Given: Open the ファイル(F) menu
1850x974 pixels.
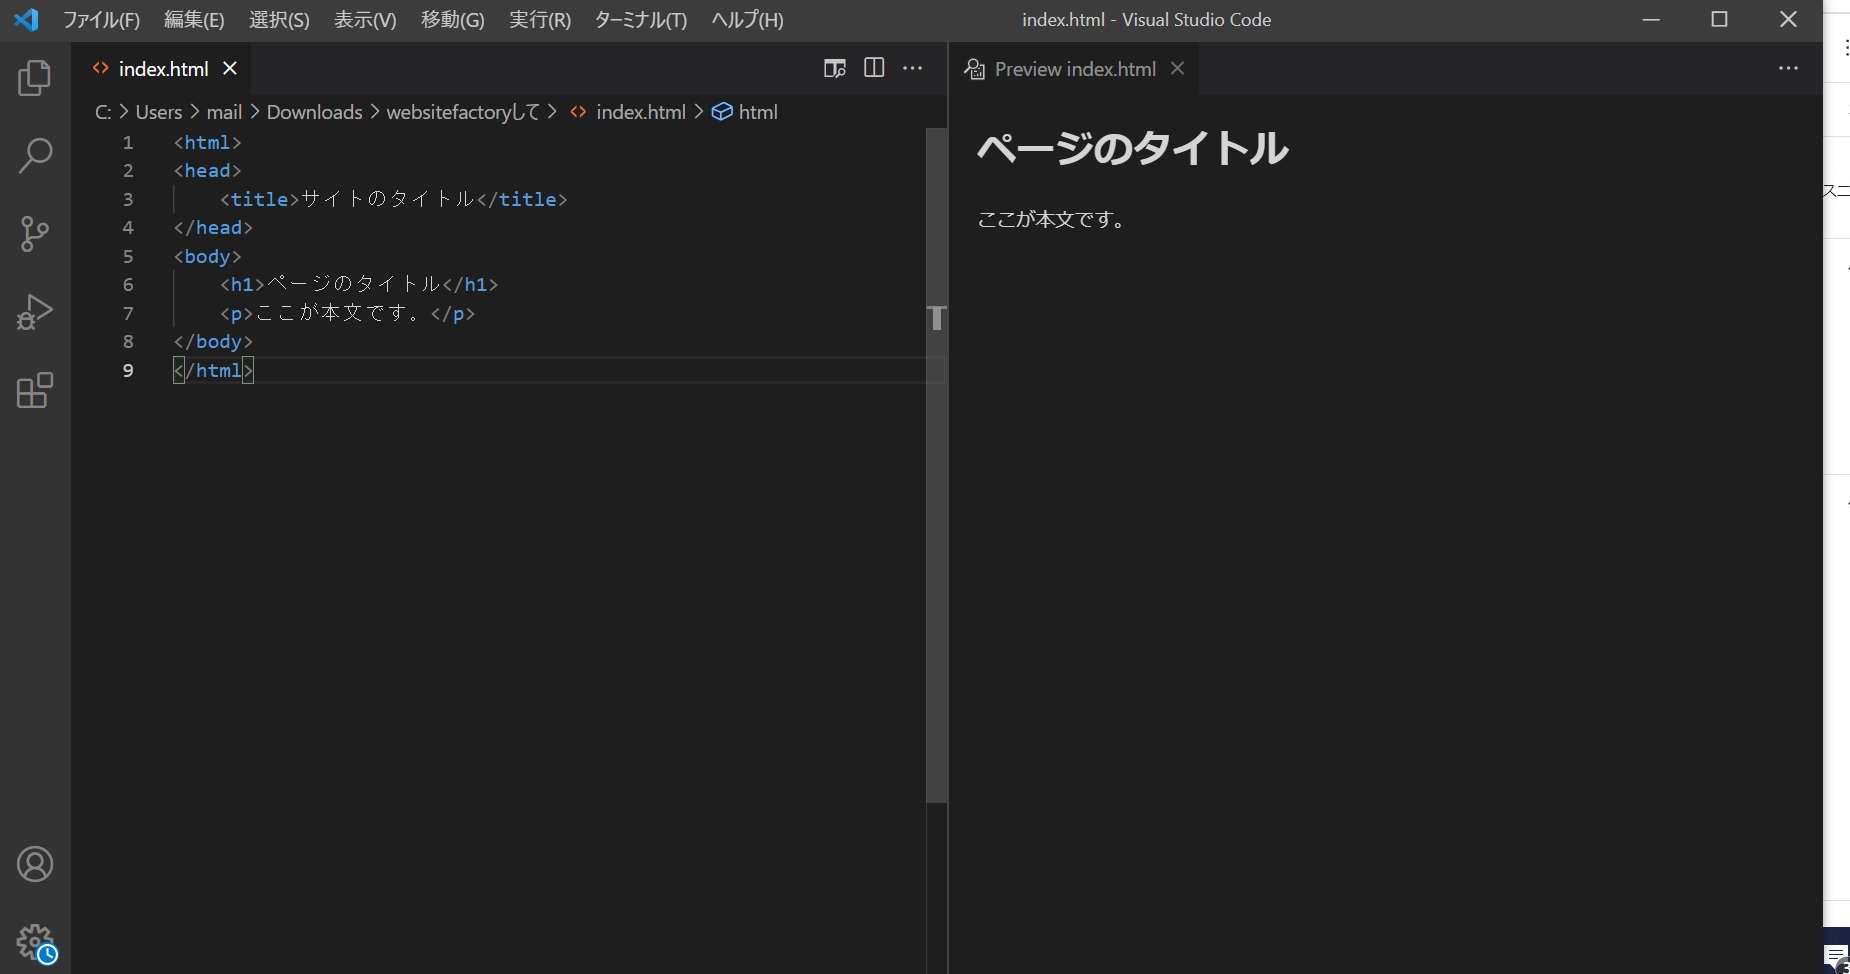Looking at the screenshot, I should 101,20.
